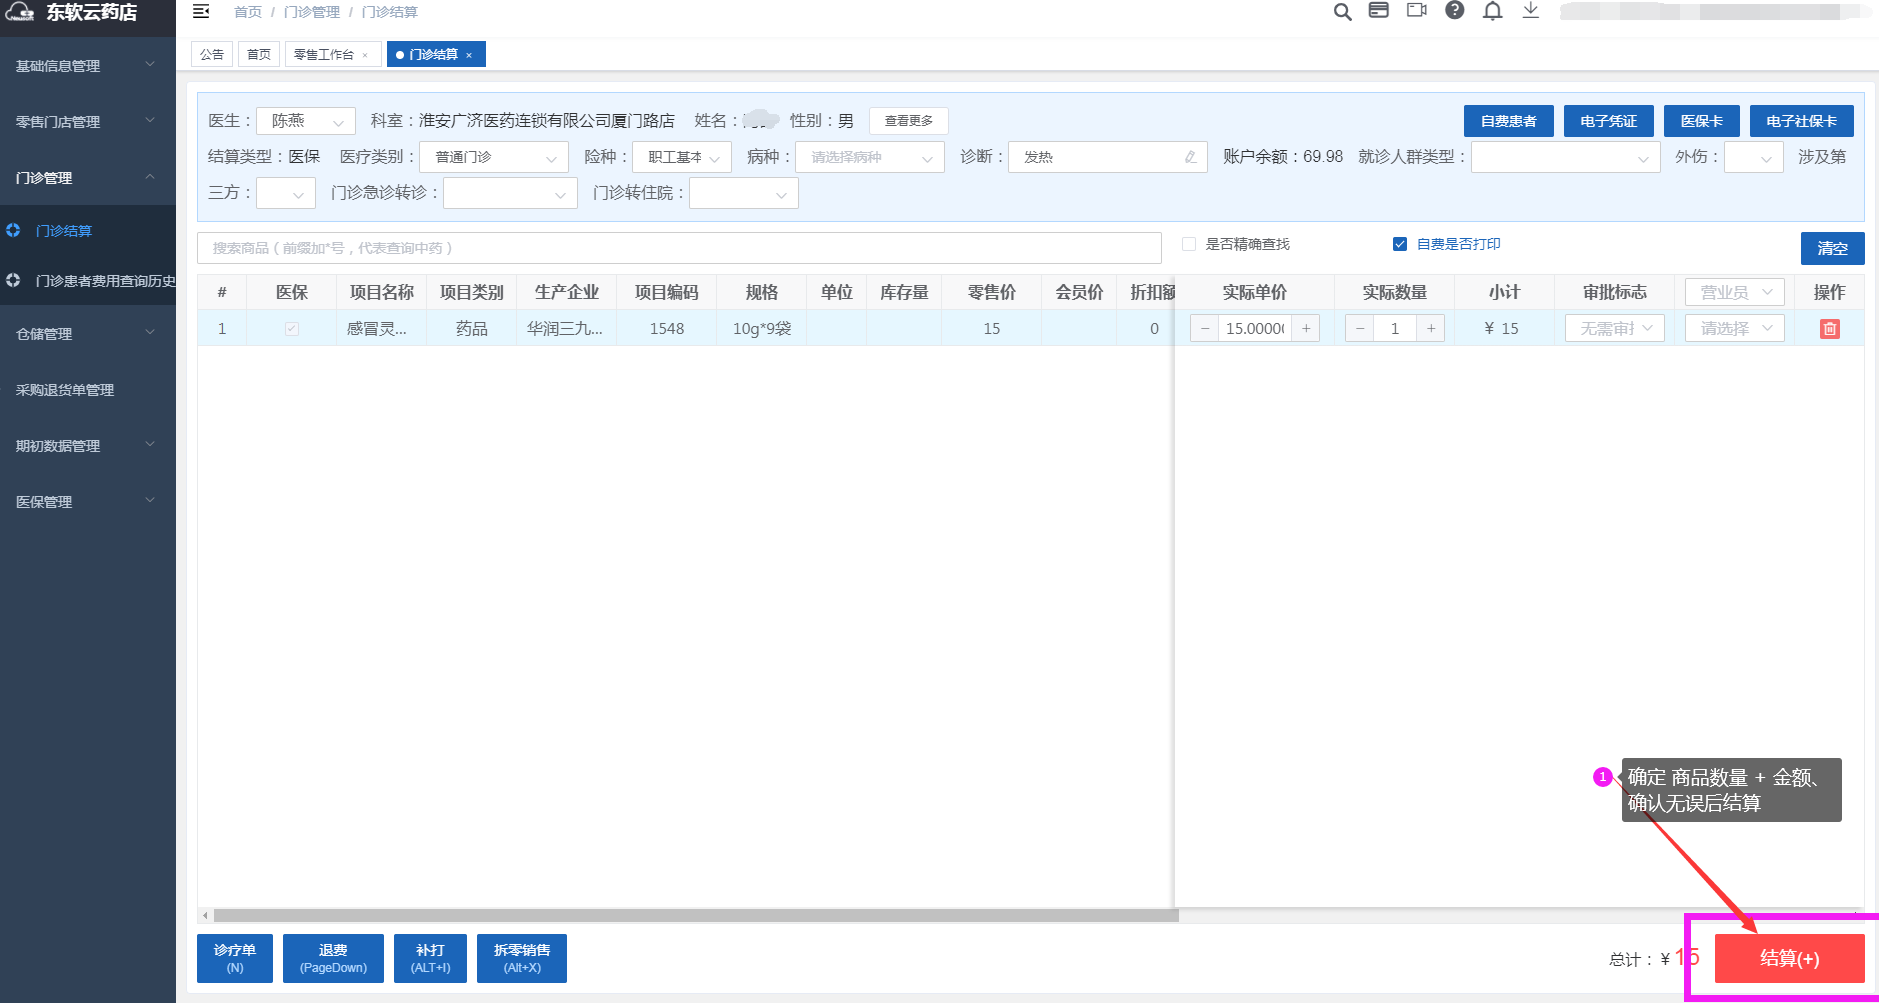Viewport: 1879px width, 1003px height.
Task: Click the video camera icon in header
Action: click(1416, 11)
